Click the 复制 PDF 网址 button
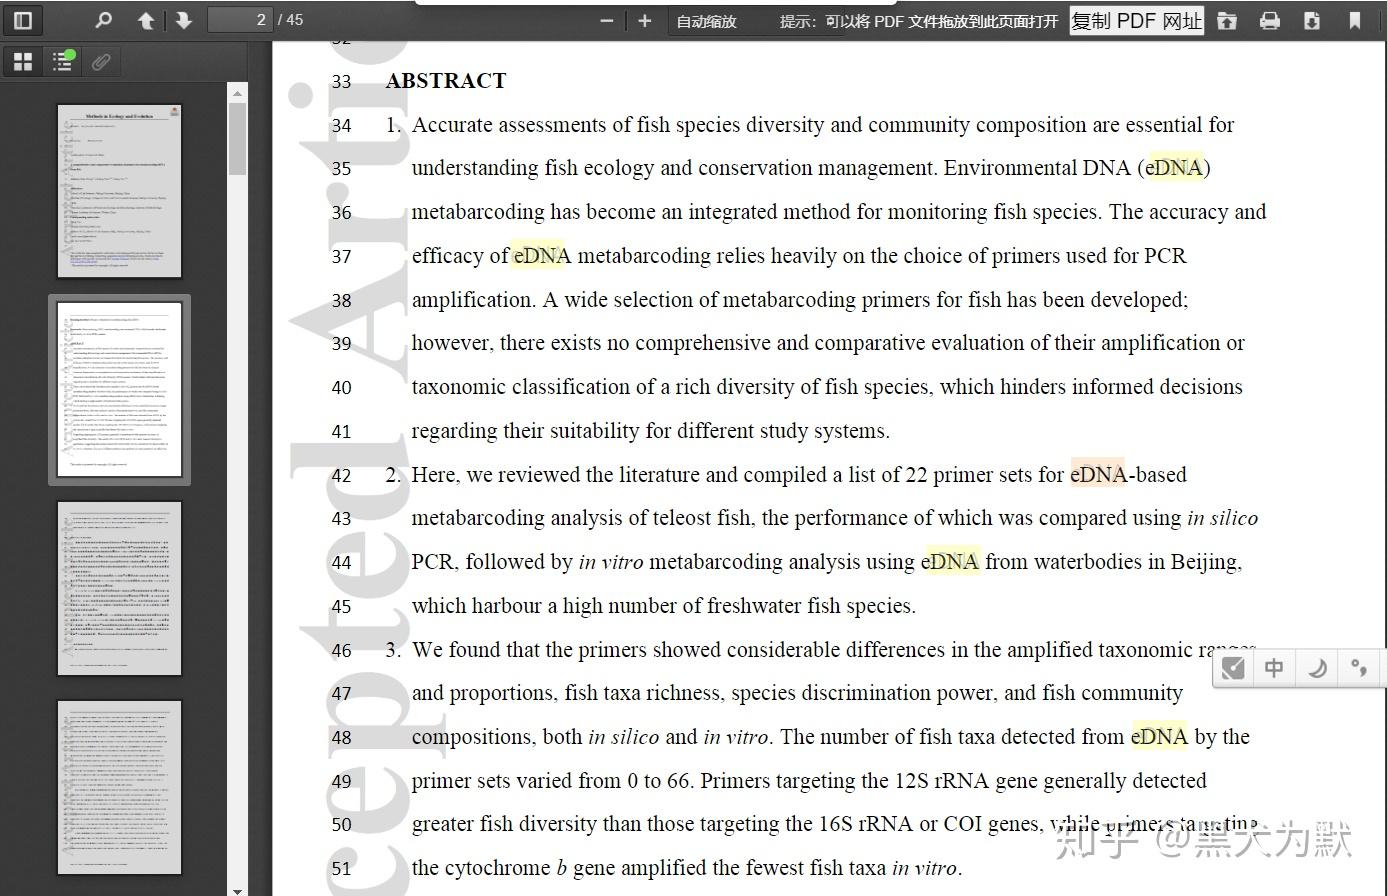The height and width of the screenshot is (896, 1387). [1137, 21]
